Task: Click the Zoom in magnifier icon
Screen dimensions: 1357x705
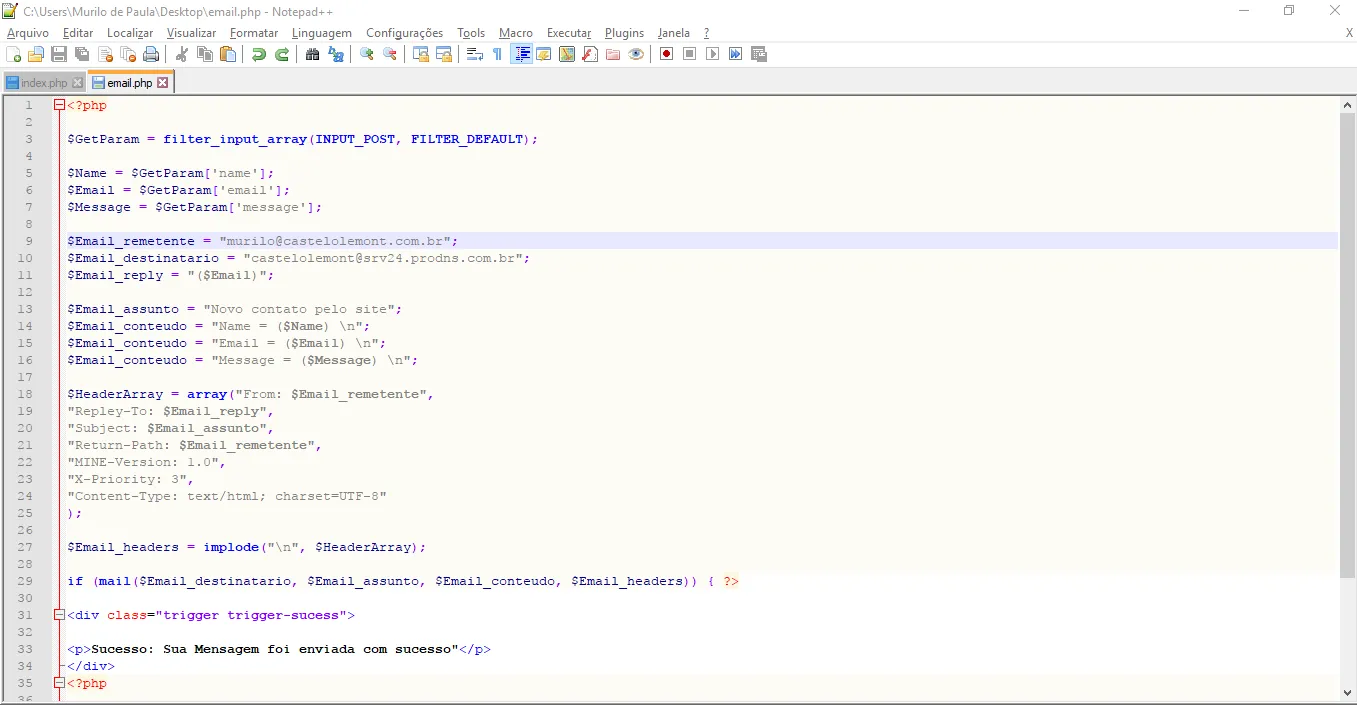Action: tap(367, 54)
